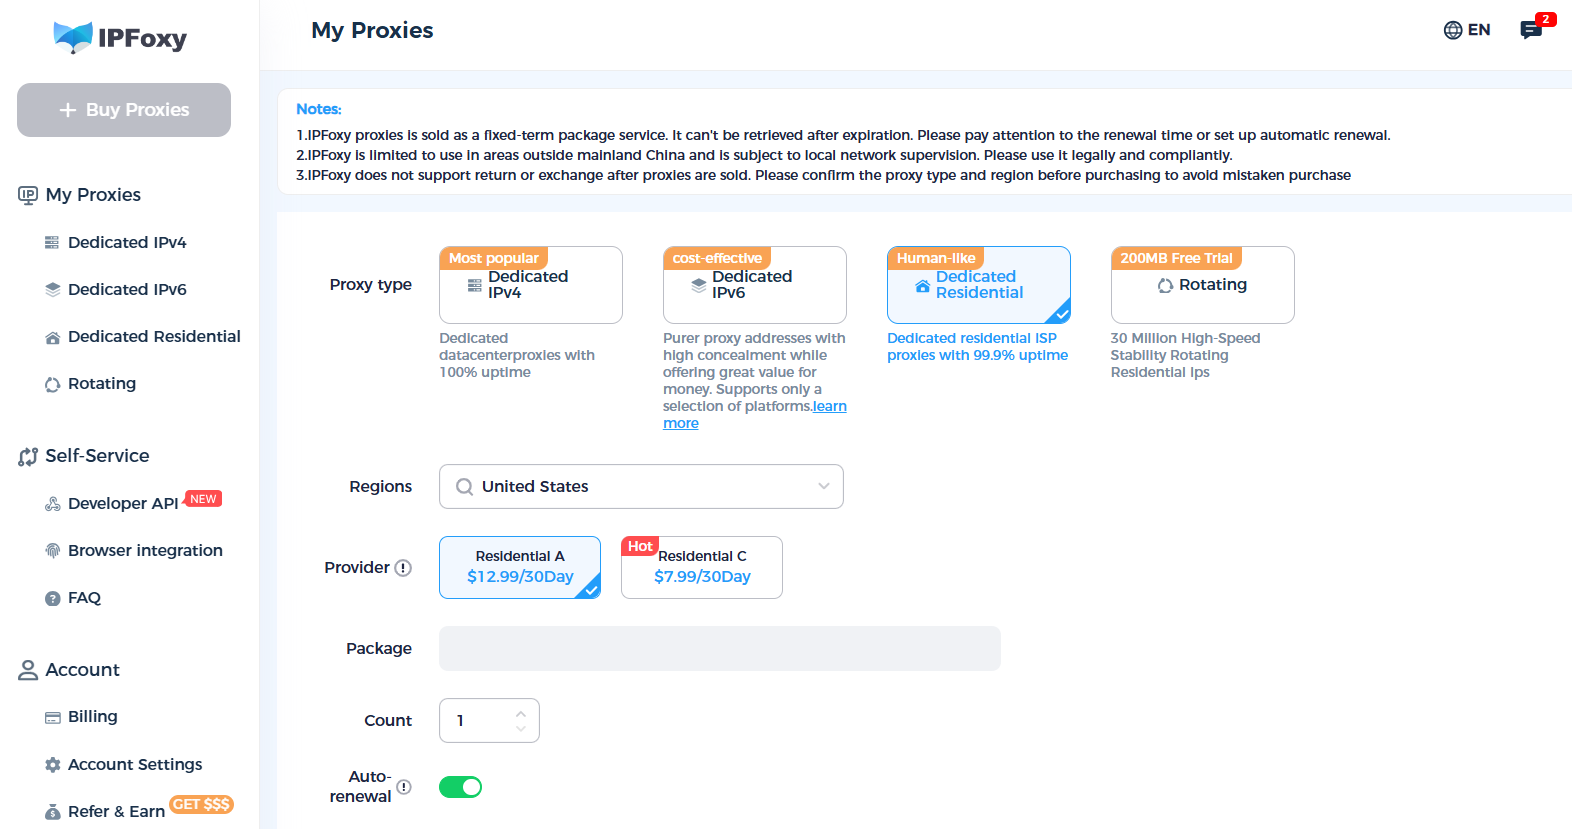Open the empty Package dropdown
Screen dimensions: 1572x829
(720, 648)
